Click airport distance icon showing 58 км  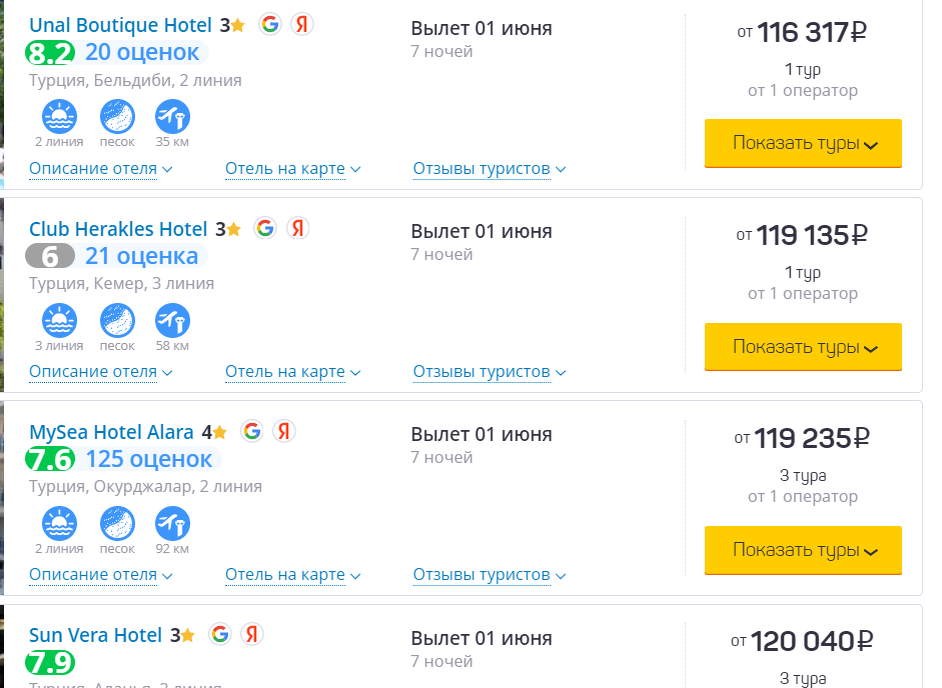click(172, 321)
